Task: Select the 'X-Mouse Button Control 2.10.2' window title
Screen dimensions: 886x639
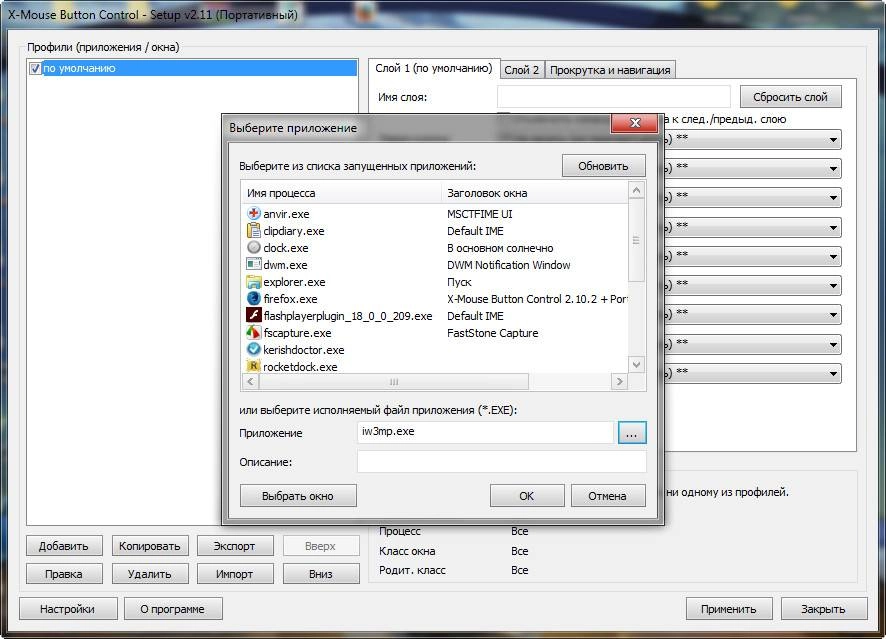Action: (537, 299)
